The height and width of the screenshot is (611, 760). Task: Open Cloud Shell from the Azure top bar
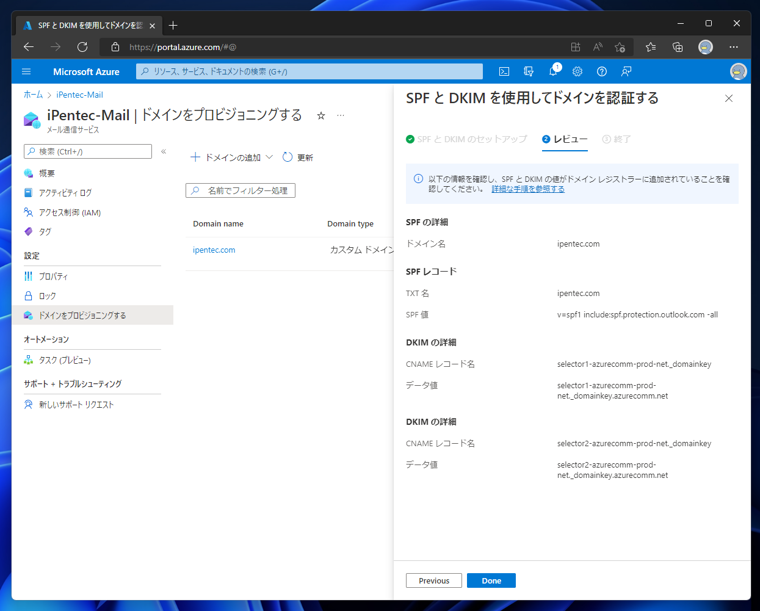(504, 72)
